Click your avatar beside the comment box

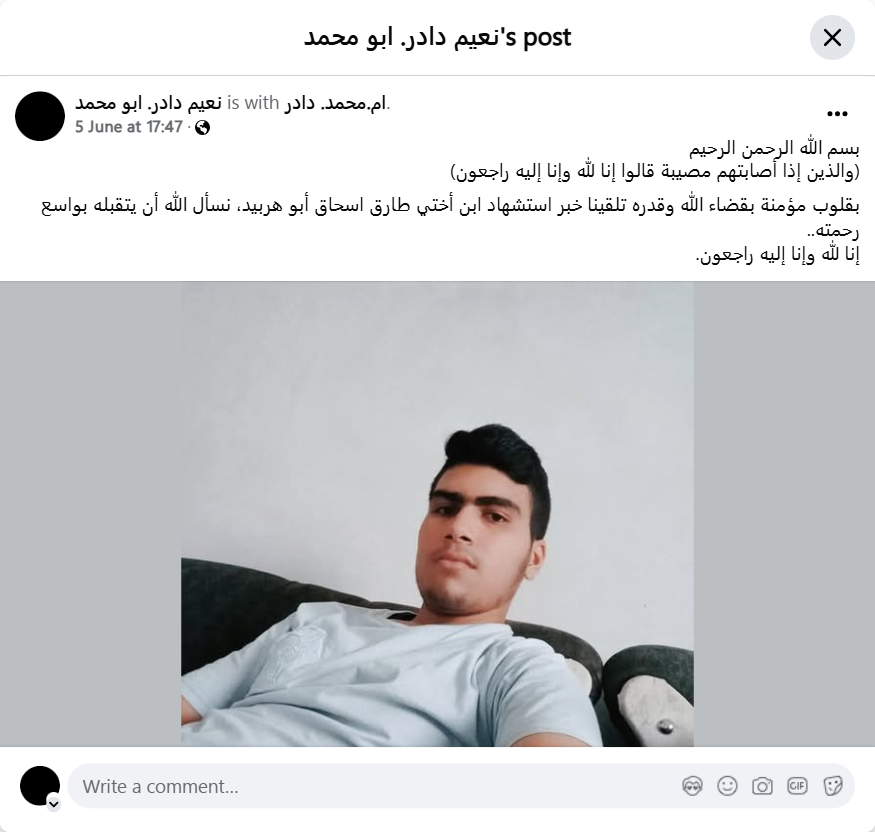pos(40,786)
